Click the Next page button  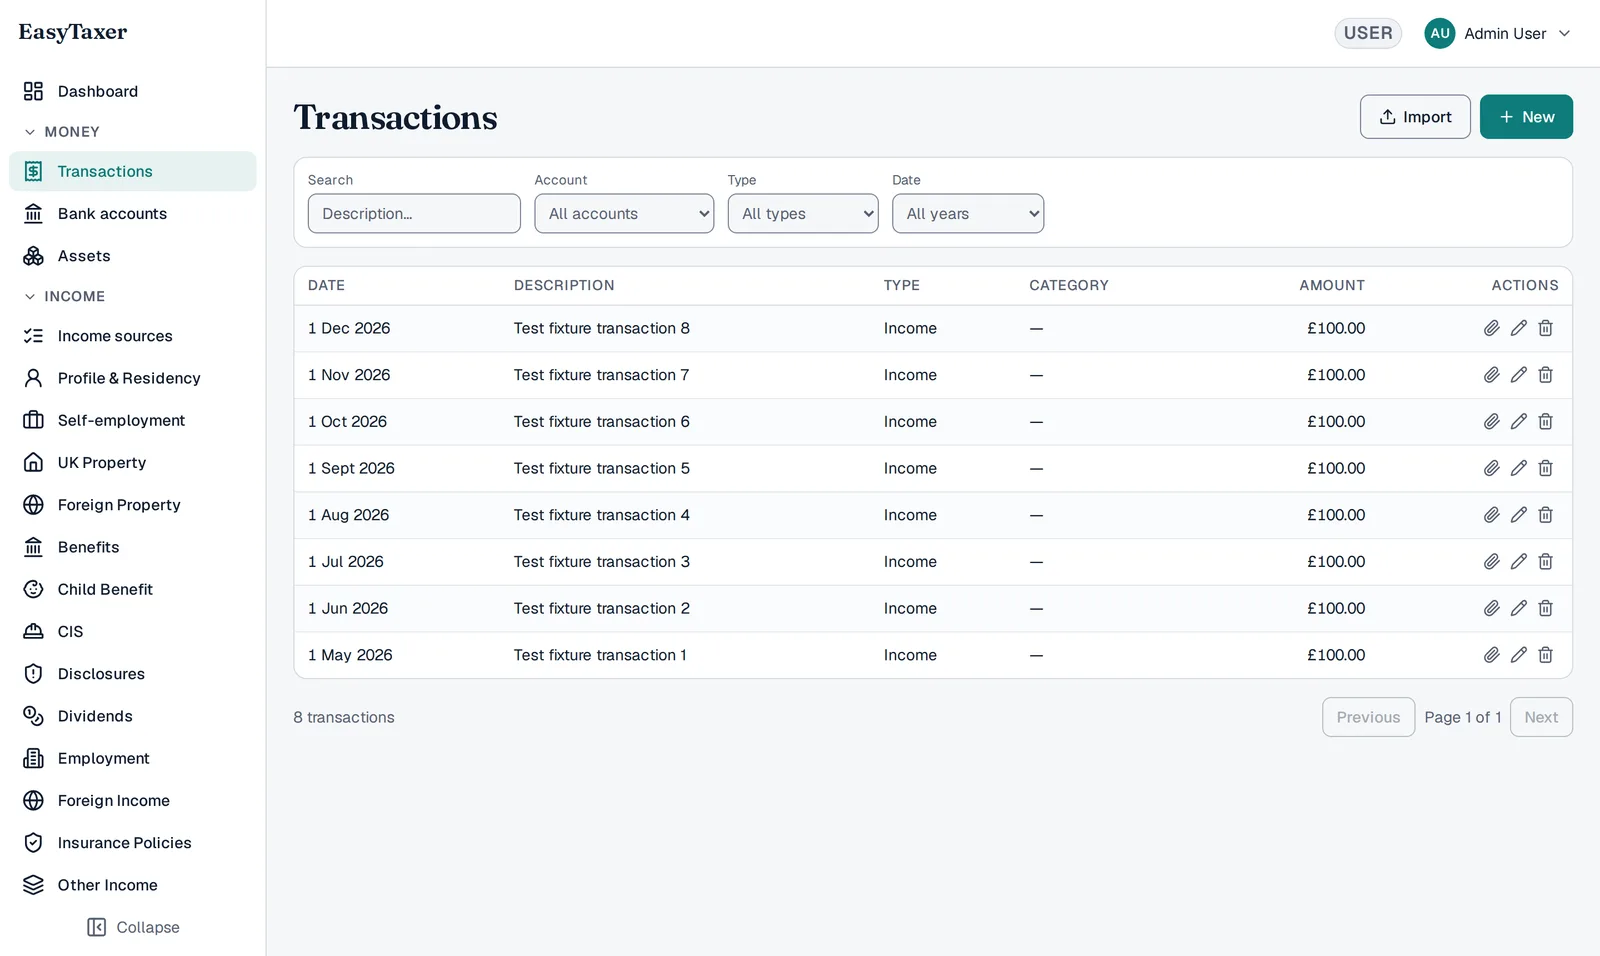tap(1541, 717)
